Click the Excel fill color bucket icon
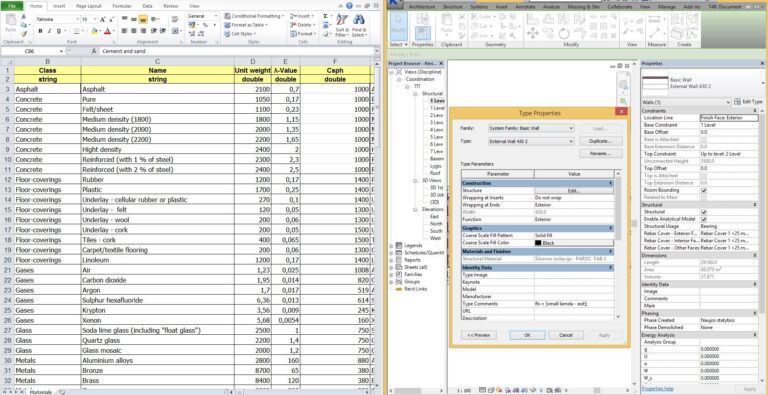This screenshot has width=768, height=395. point(94,31)
